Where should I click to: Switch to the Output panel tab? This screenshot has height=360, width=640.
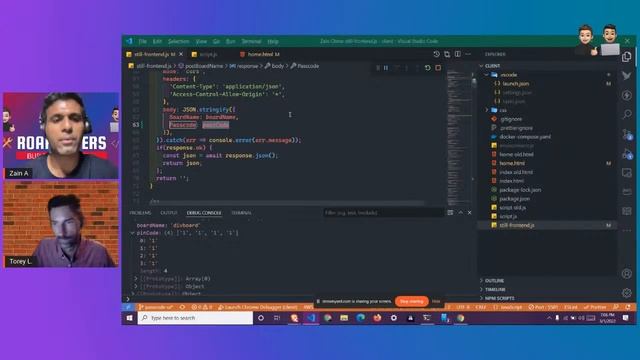pyautogui.click(x=169, y=213)
